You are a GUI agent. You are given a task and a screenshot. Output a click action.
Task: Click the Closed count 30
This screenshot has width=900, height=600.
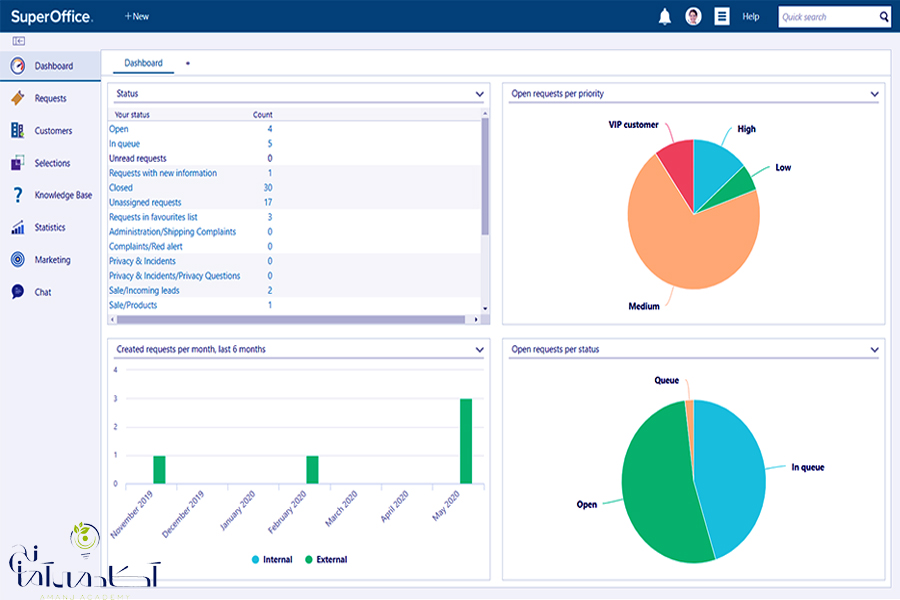(268, 188)
